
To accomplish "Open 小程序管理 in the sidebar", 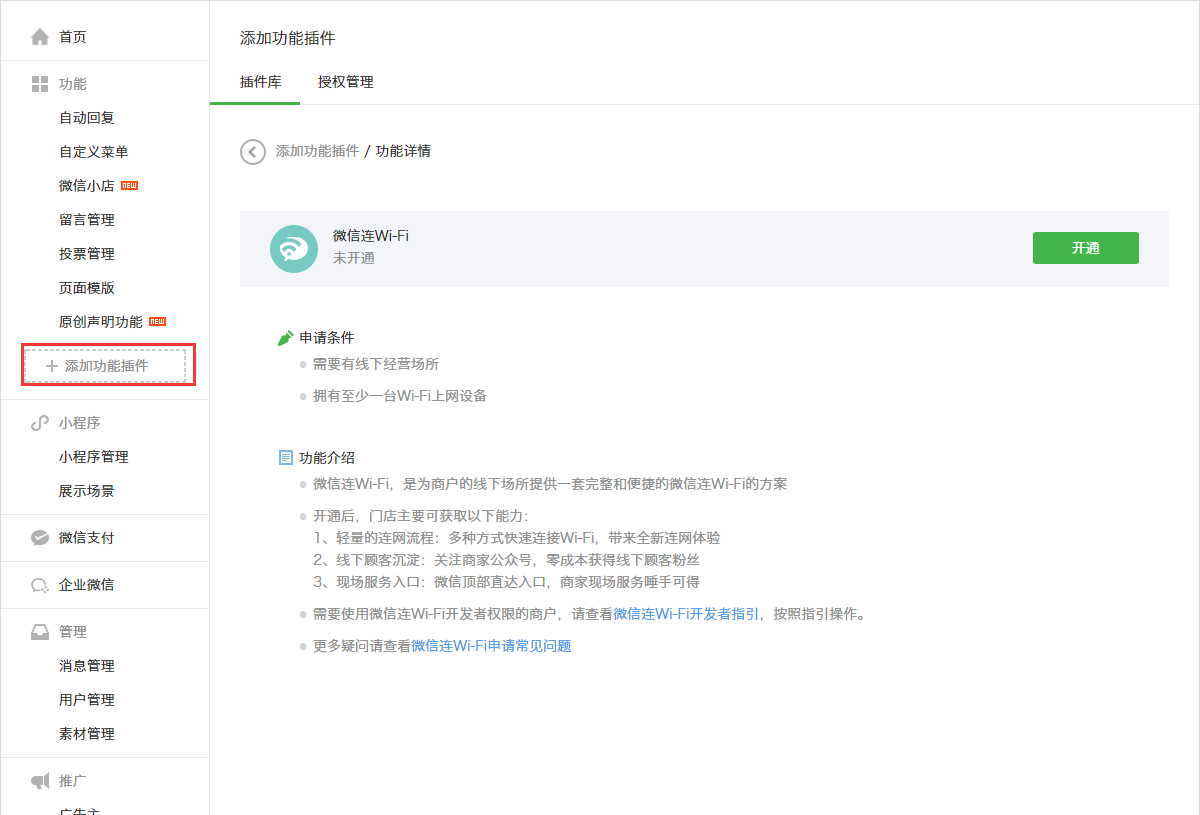I will click(x=94, y=457).
